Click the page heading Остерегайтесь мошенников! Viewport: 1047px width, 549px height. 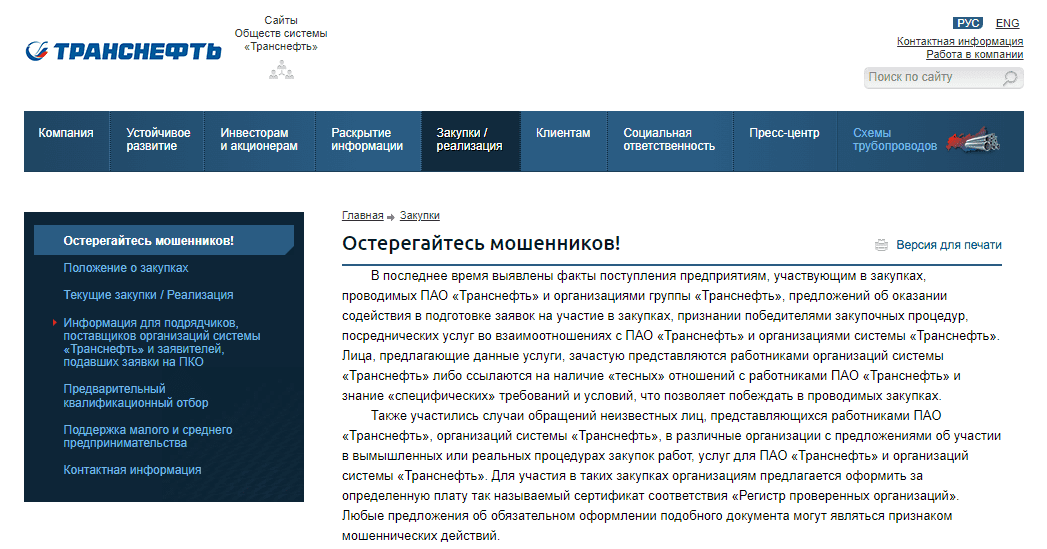tap(481, 243)
